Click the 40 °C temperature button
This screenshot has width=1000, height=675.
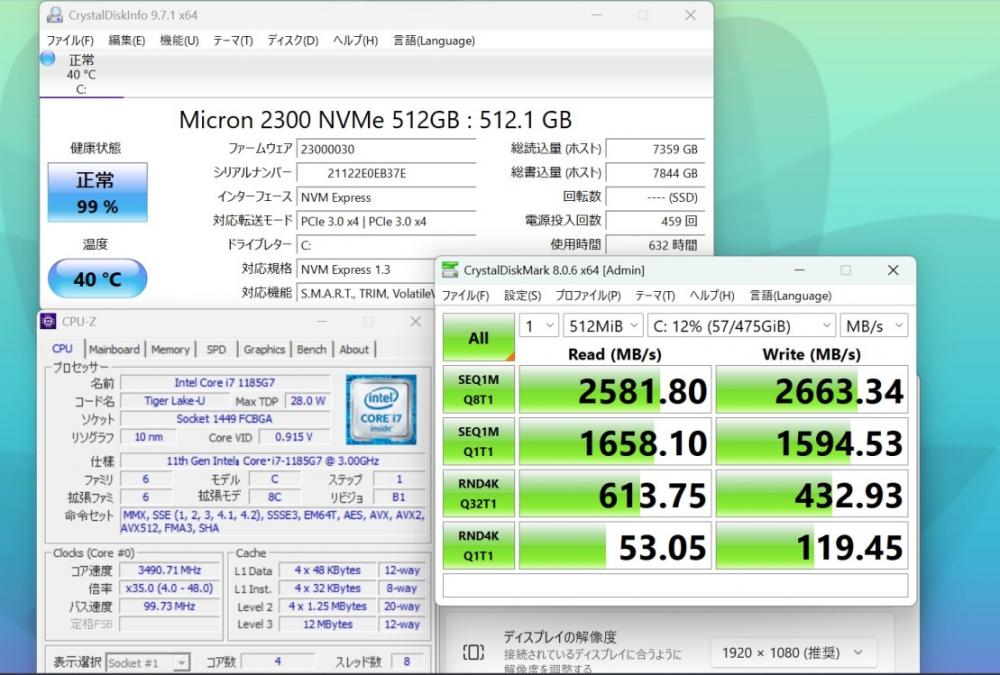coord(98,279)
